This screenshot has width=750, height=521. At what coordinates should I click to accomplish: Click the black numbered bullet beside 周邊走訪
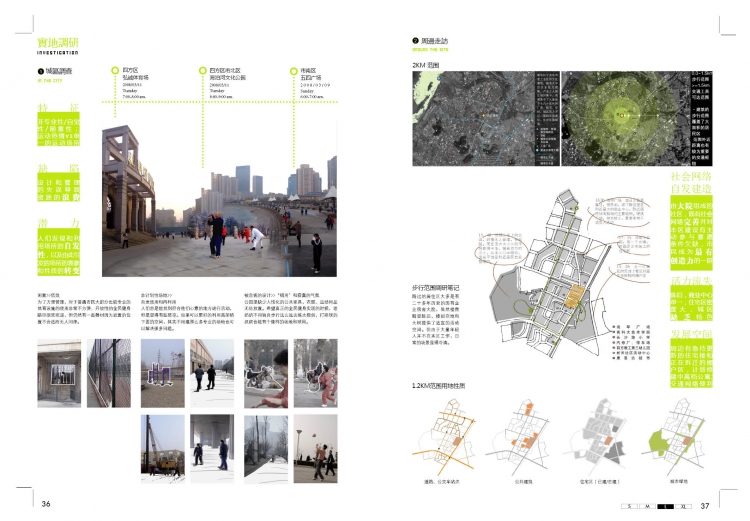pyautogui.click(x=415, y=41)
